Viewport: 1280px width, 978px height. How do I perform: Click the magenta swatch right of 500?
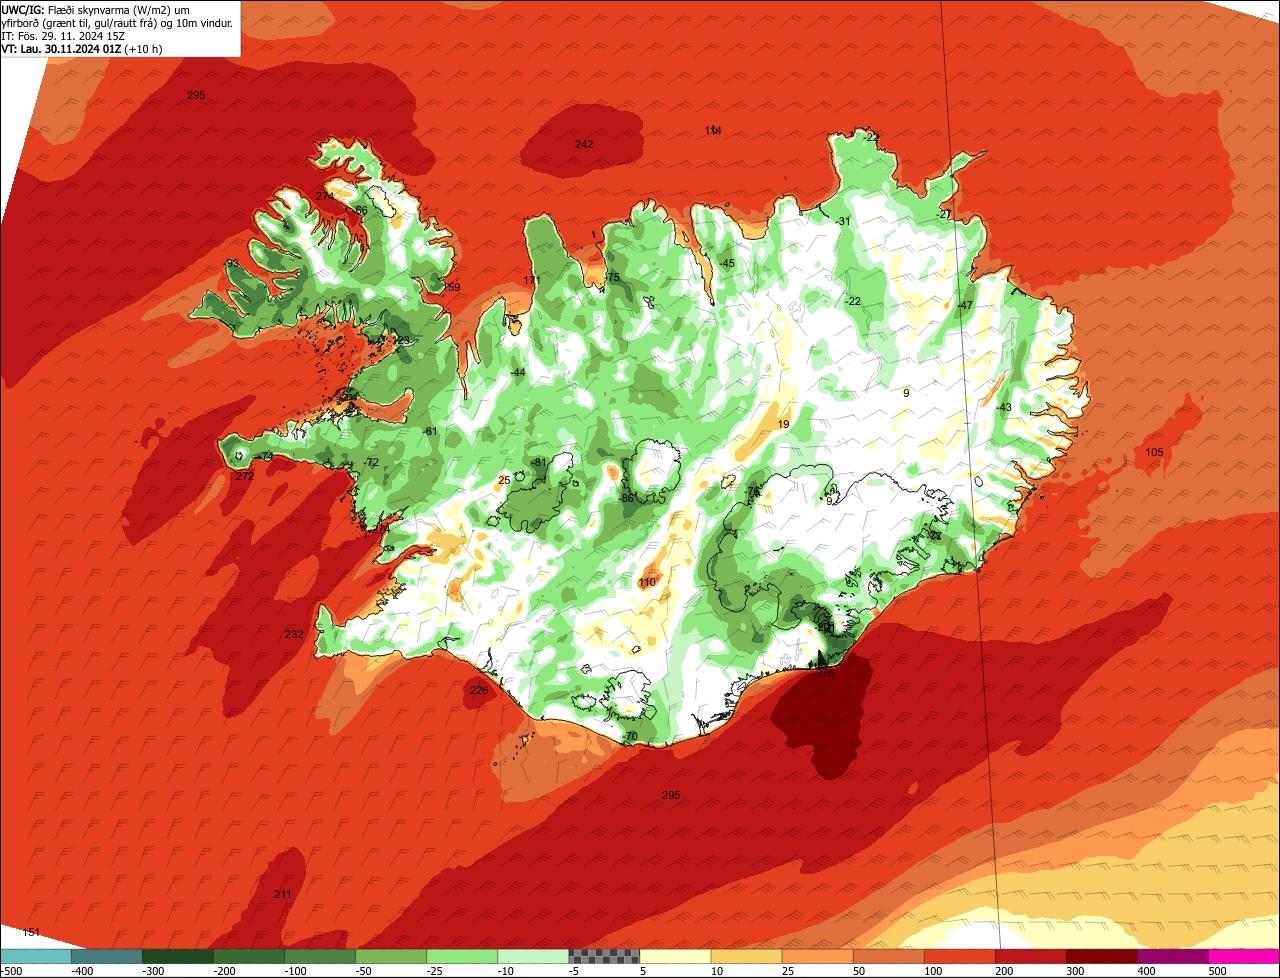click(1244, 956)
